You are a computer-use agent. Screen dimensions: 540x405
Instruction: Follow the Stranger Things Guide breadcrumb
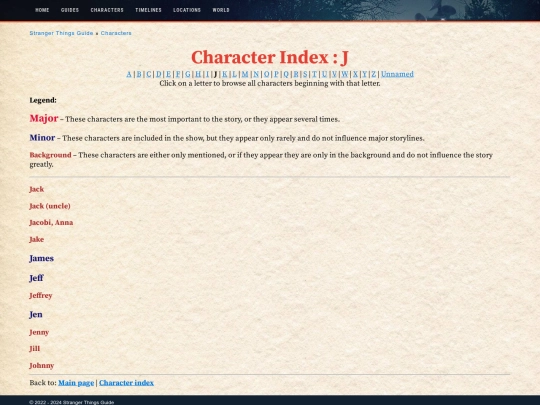point(61,33)
